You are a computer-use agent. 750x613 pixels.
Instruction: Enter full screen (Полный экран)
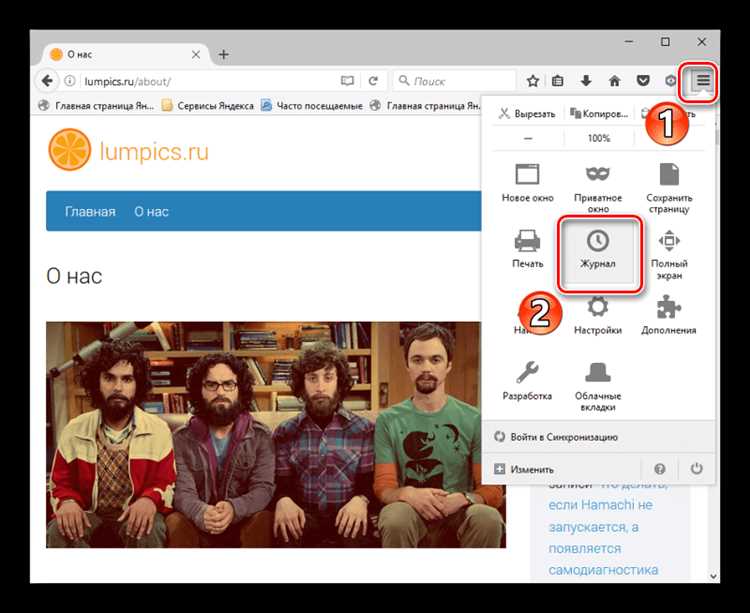(x=669, y=254)
